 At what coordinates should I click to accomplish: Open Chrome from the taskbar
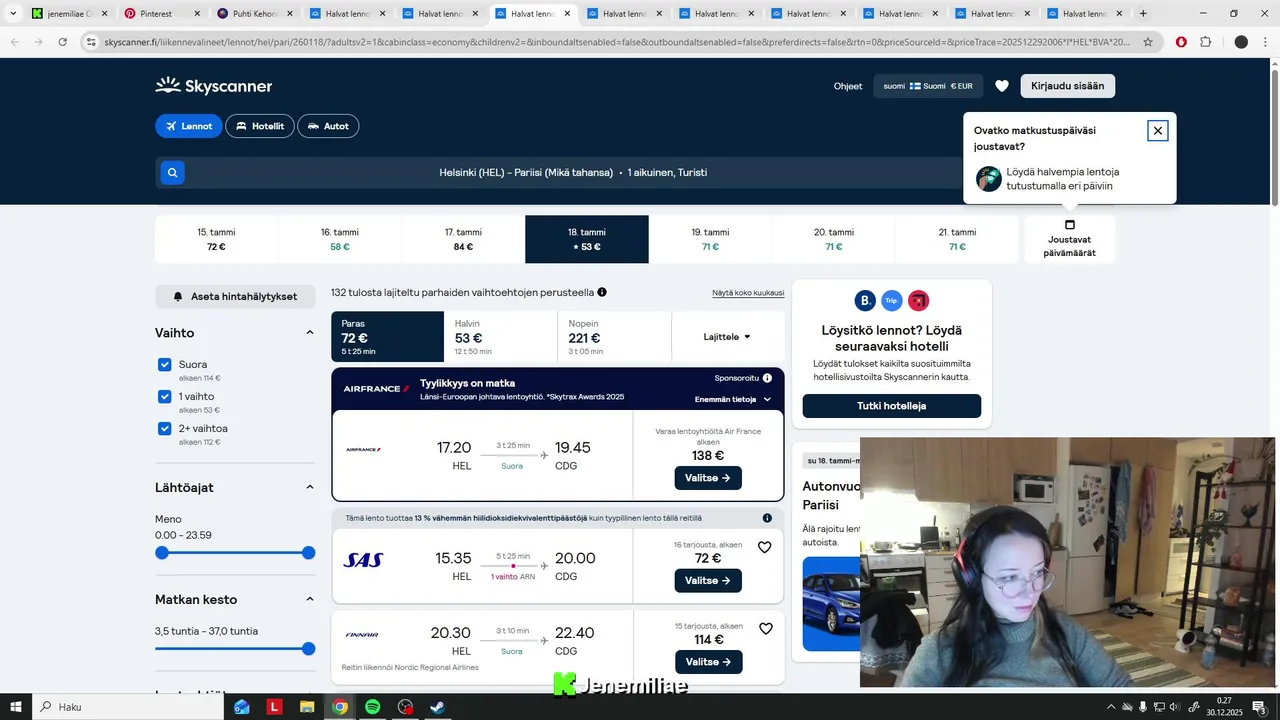click(x=340, y=707)
